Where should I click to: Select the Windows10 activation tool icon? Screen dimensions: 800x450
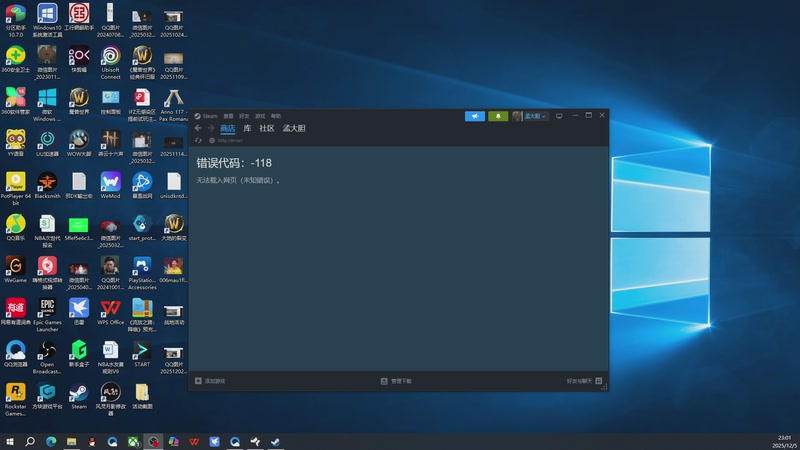[x=47, y=20]
